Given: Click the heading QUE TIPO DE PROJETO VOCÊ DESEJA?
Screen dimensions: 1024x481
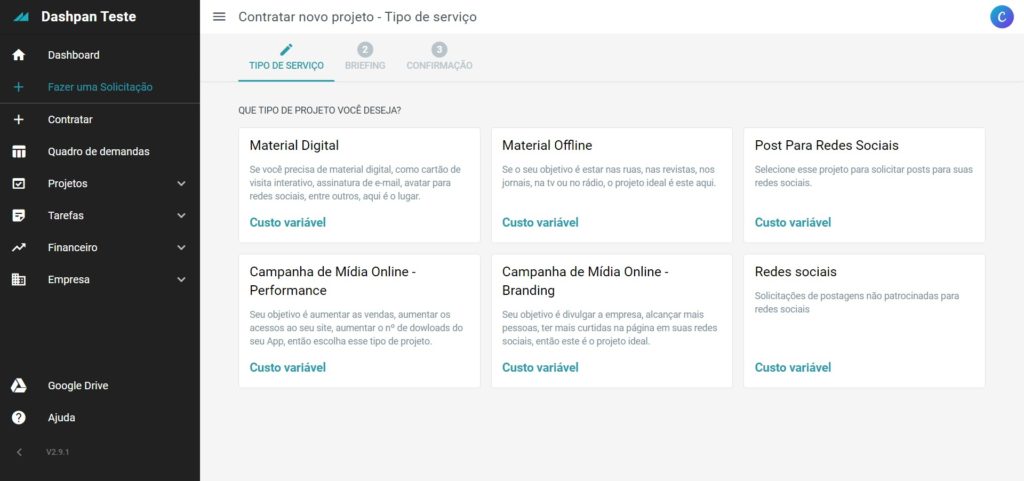Looking at the screenshot, I should [320, 110].
